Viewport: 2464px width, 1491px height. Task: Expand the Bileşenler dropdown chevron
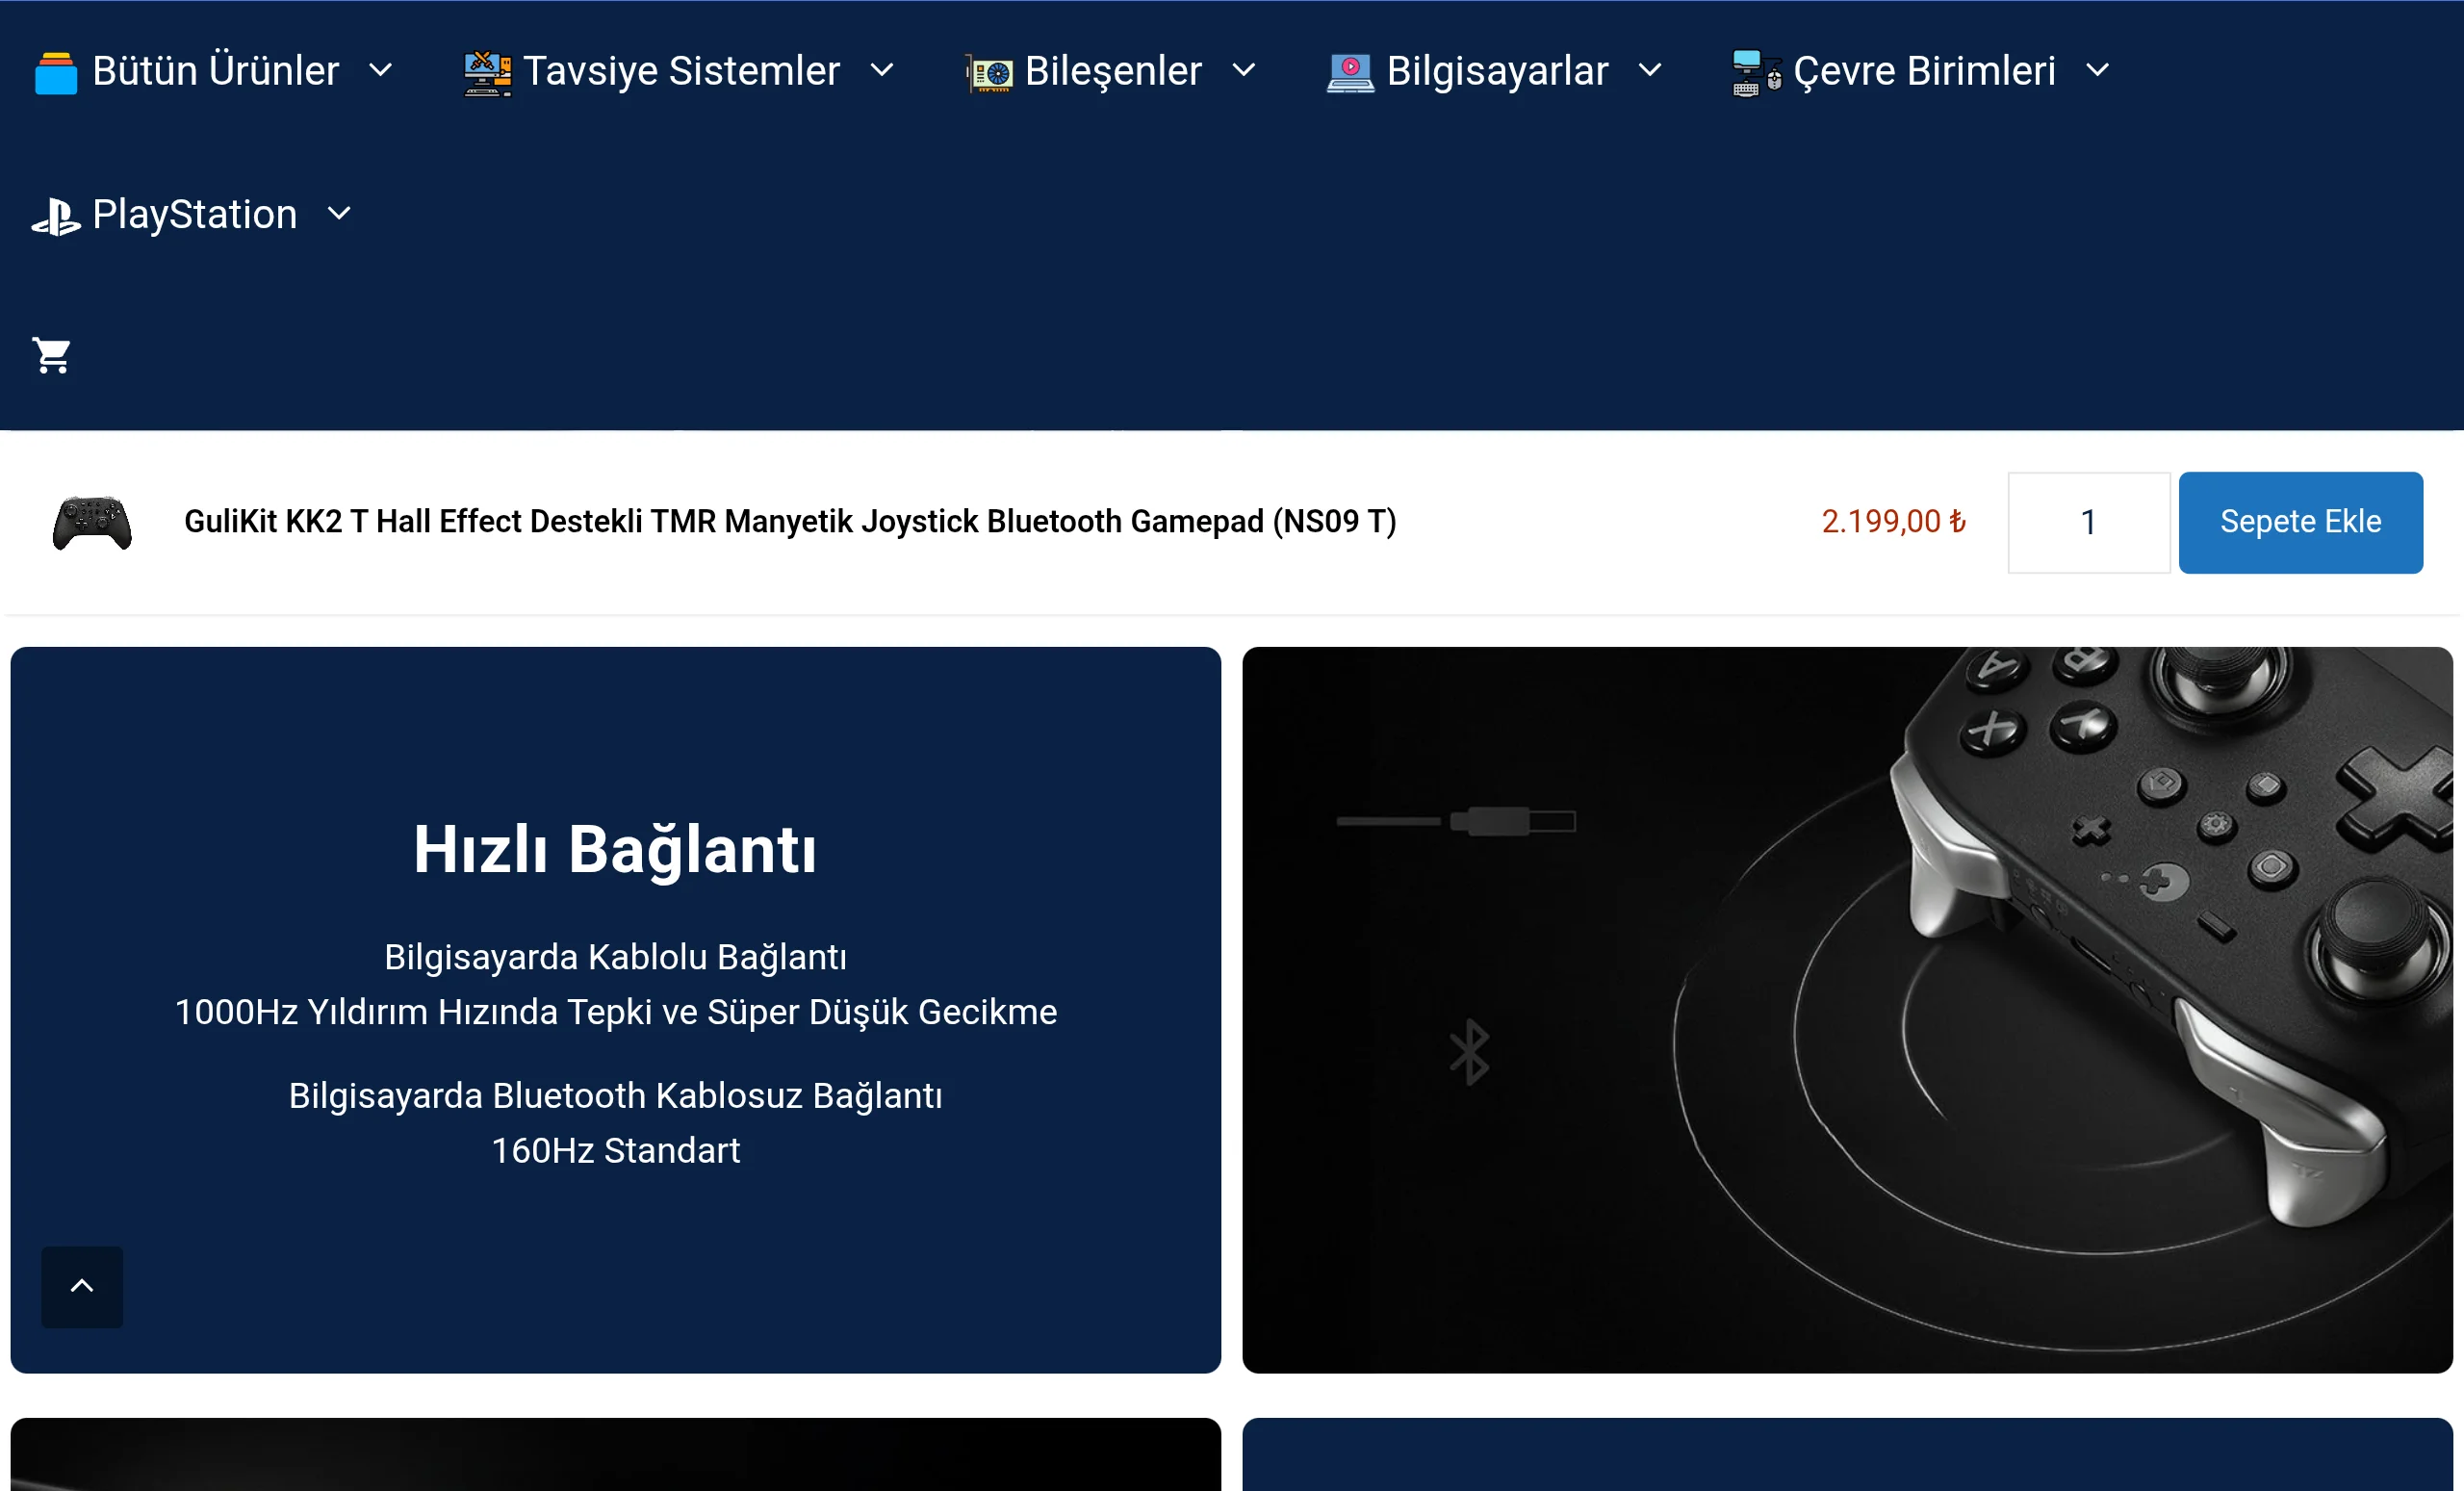(x=1243, y=71)
